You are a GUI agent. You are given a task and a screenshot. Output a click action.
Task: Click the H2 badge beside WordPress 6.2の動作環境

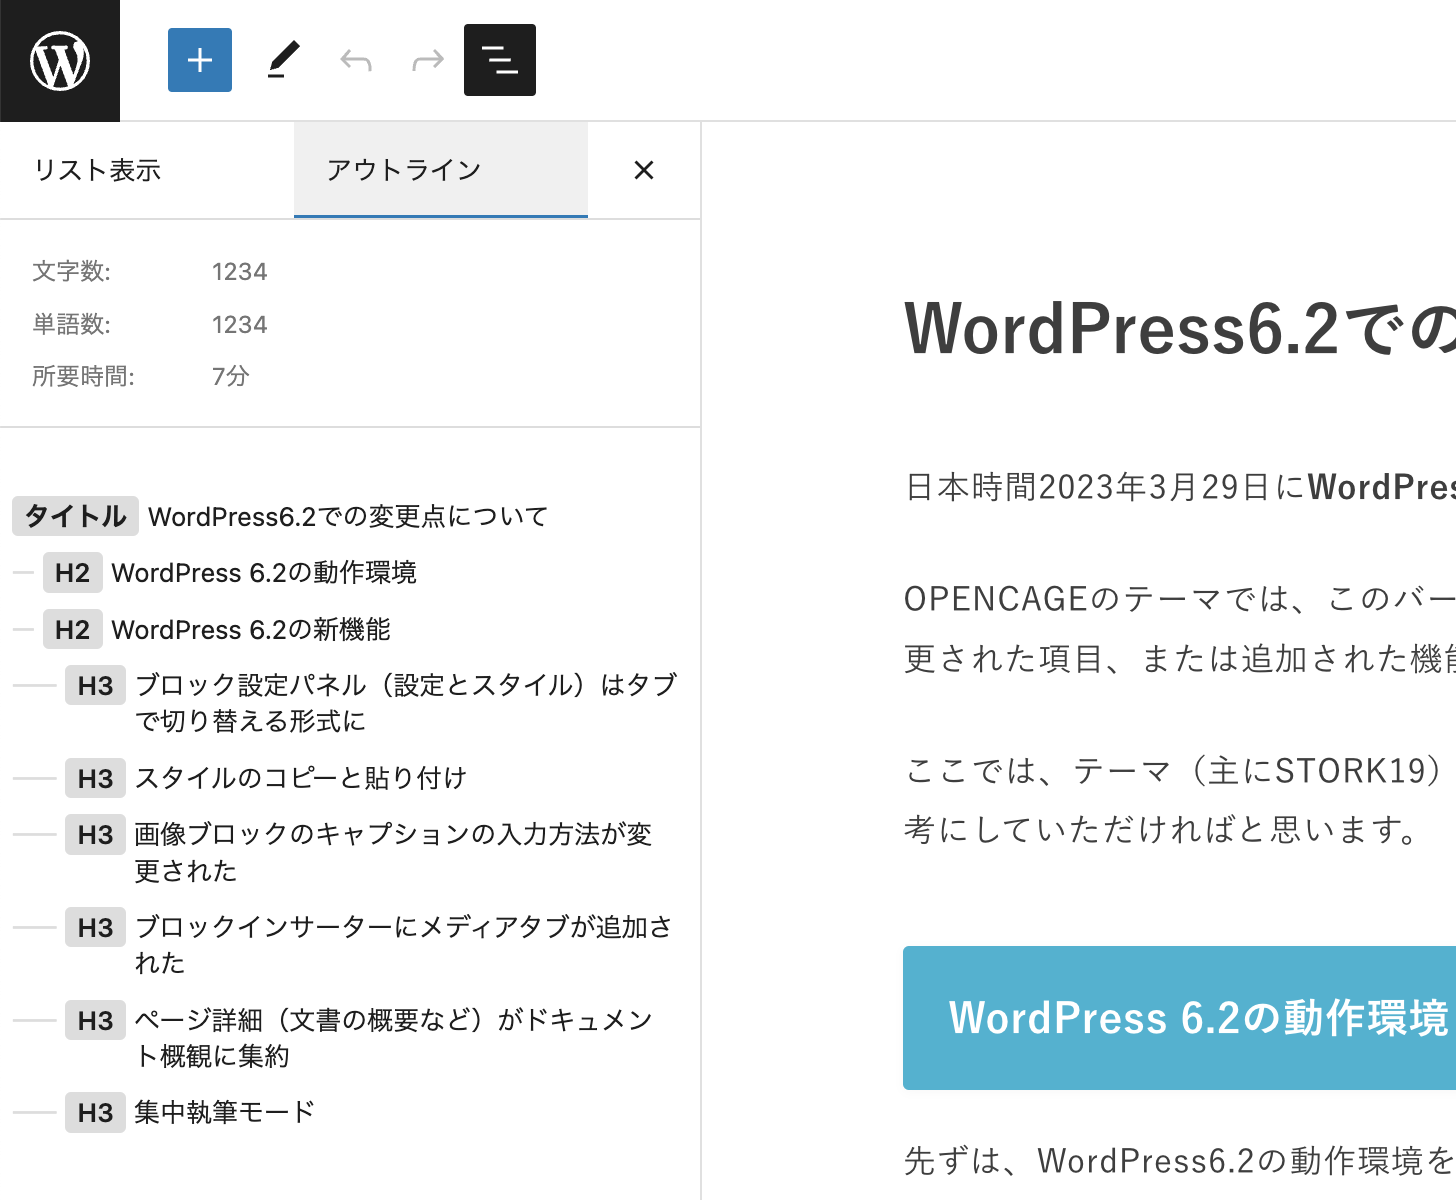[73, 572]
